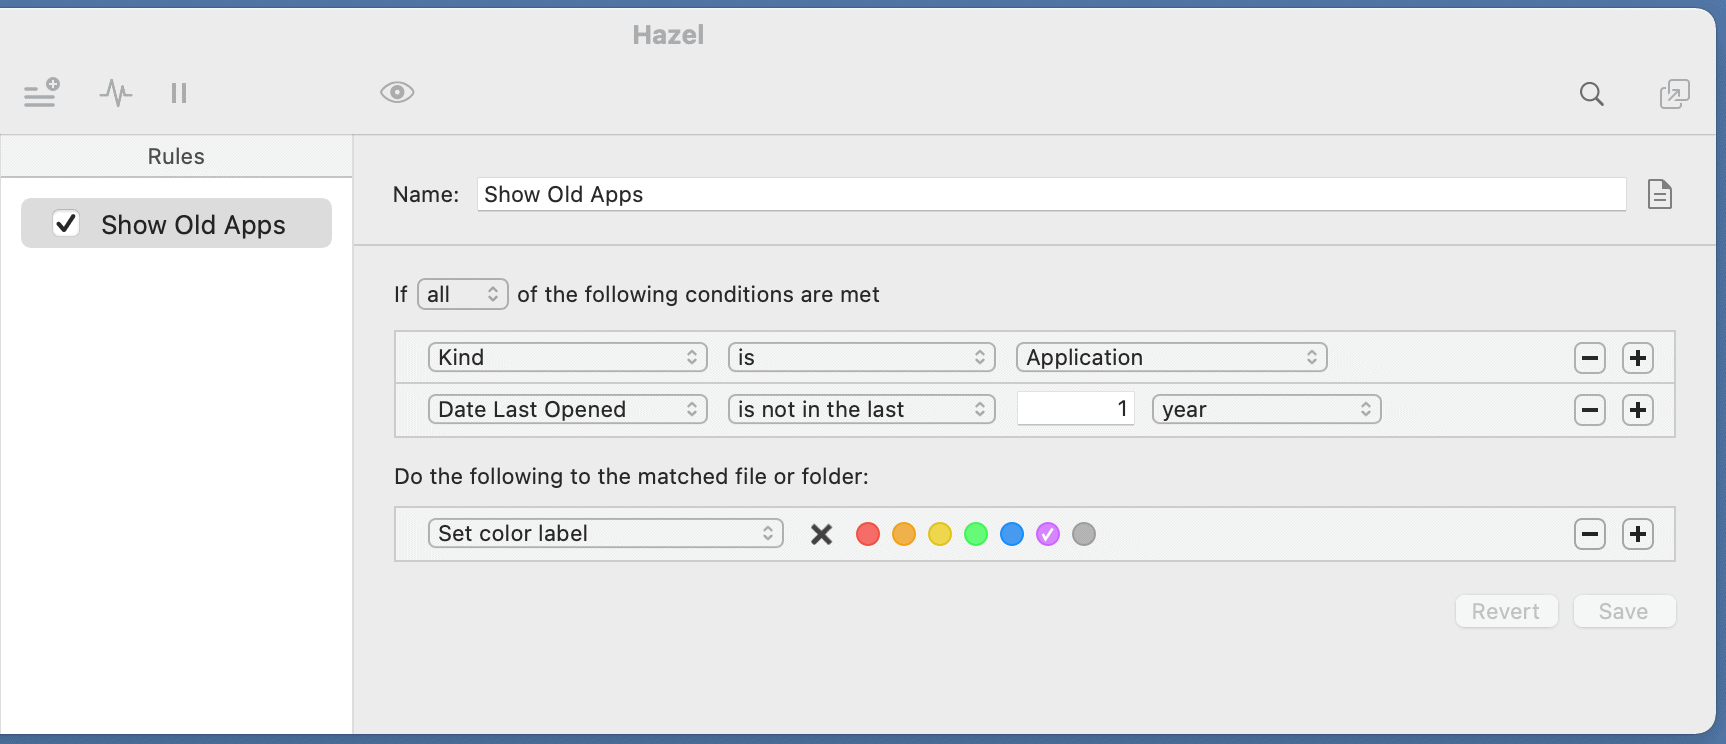Click the Save button
1726x744 pixels.
(1624, 611)
